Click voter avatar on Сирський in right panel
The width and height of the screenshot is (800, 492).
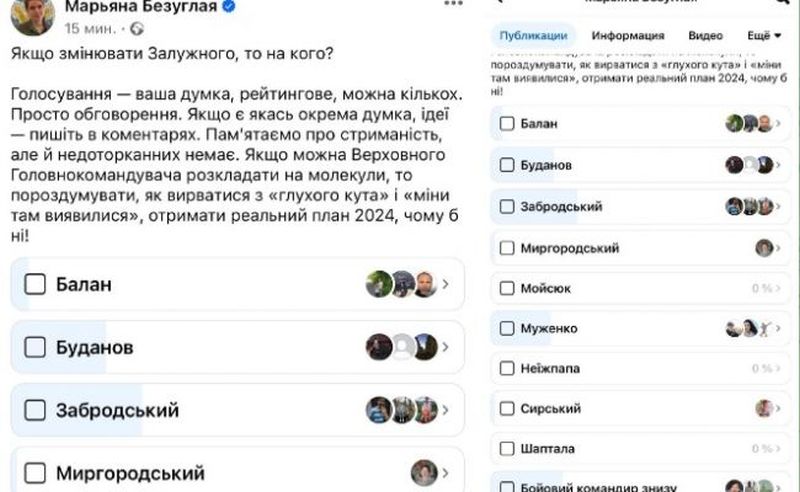[765, 408]
